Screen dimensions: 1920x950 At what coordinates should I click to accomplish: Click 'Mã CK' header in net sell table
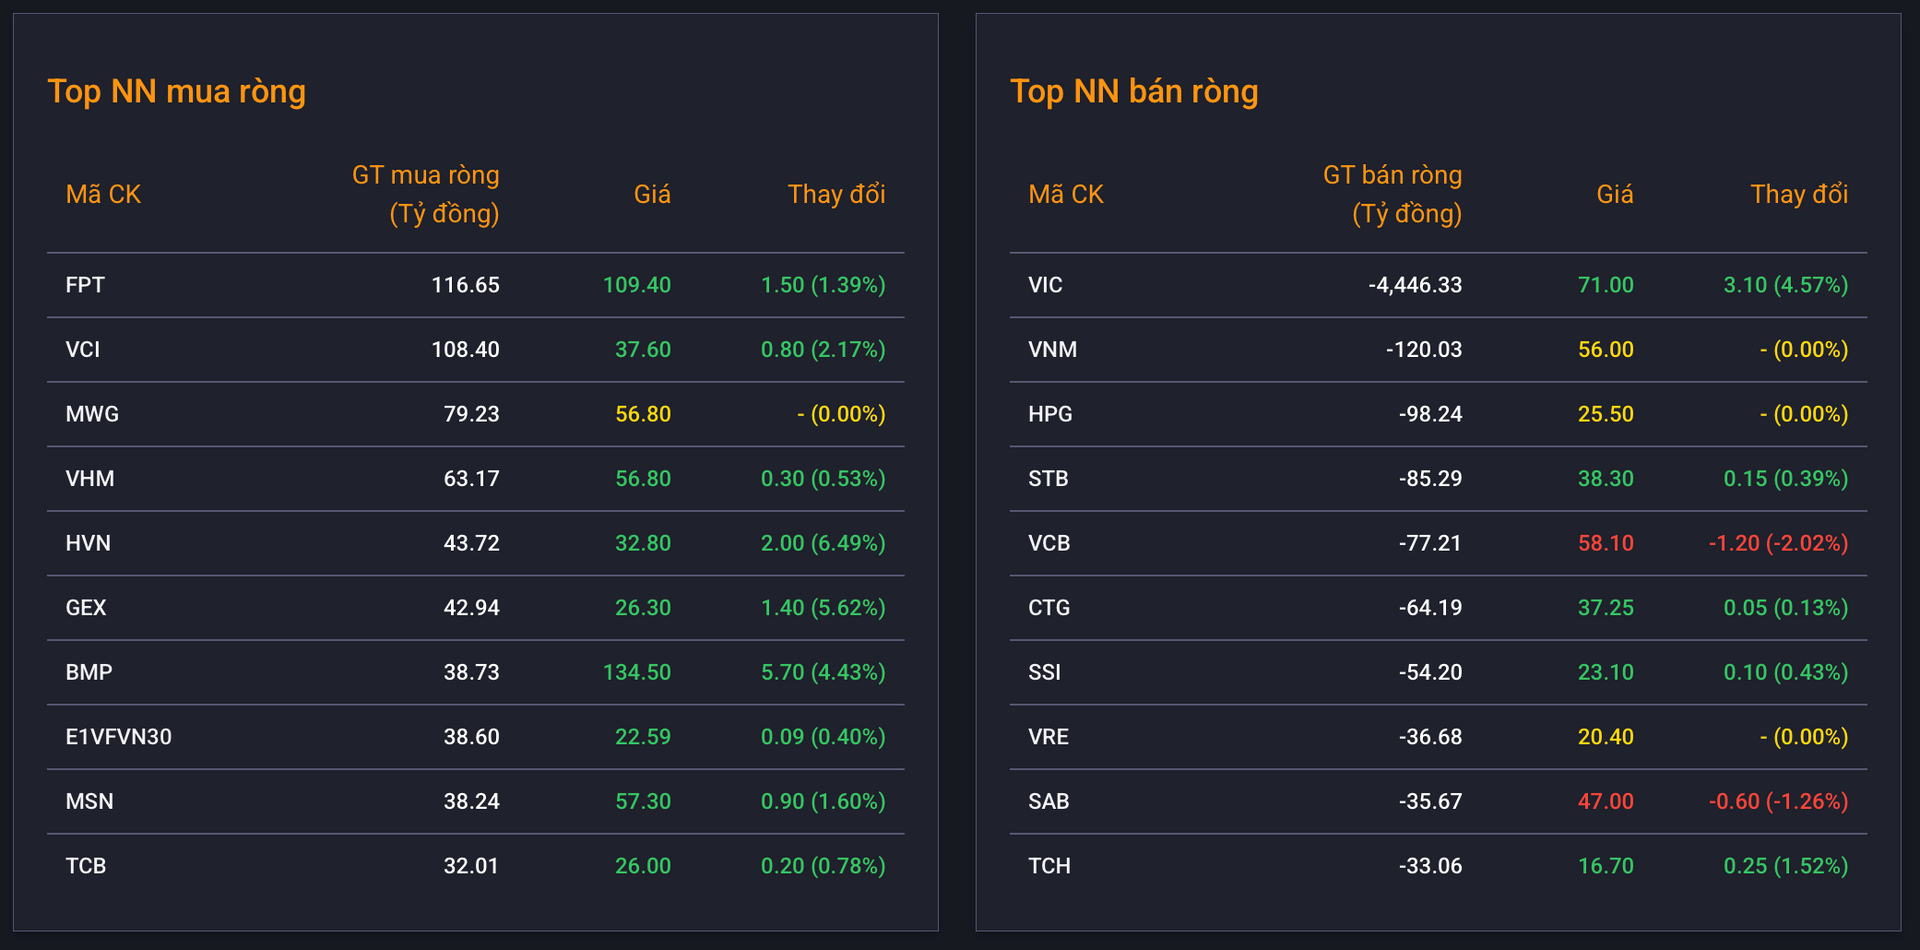[1066, 194]
